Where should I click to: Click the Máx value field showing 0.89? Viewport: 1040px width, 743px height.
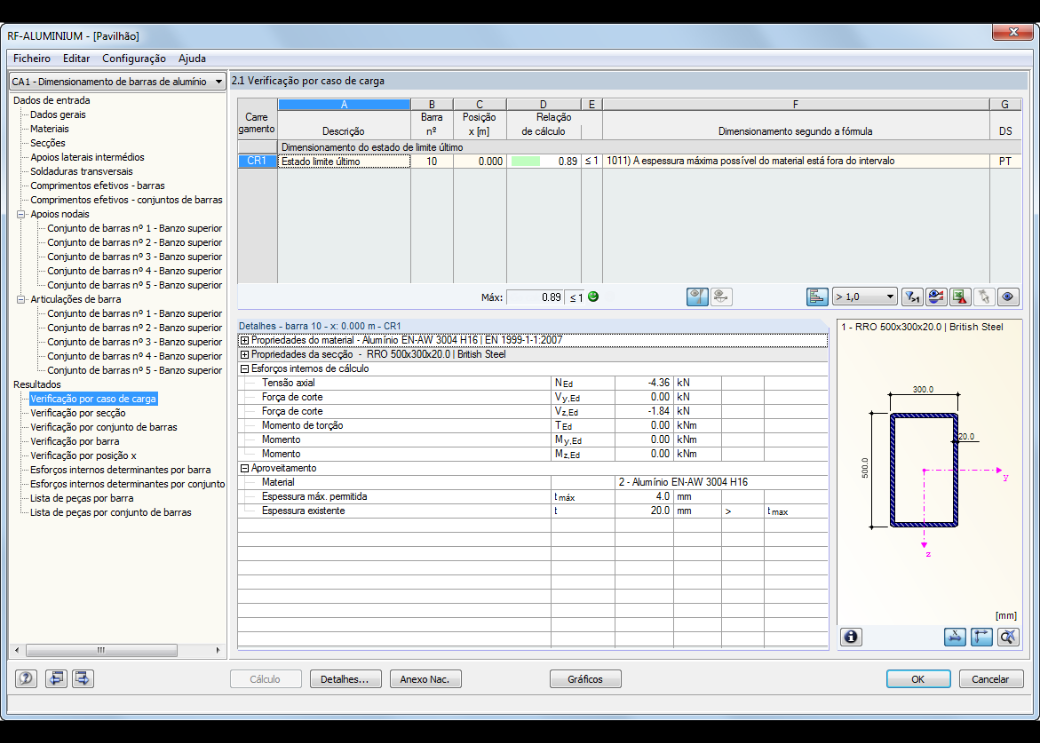[535, 297]
